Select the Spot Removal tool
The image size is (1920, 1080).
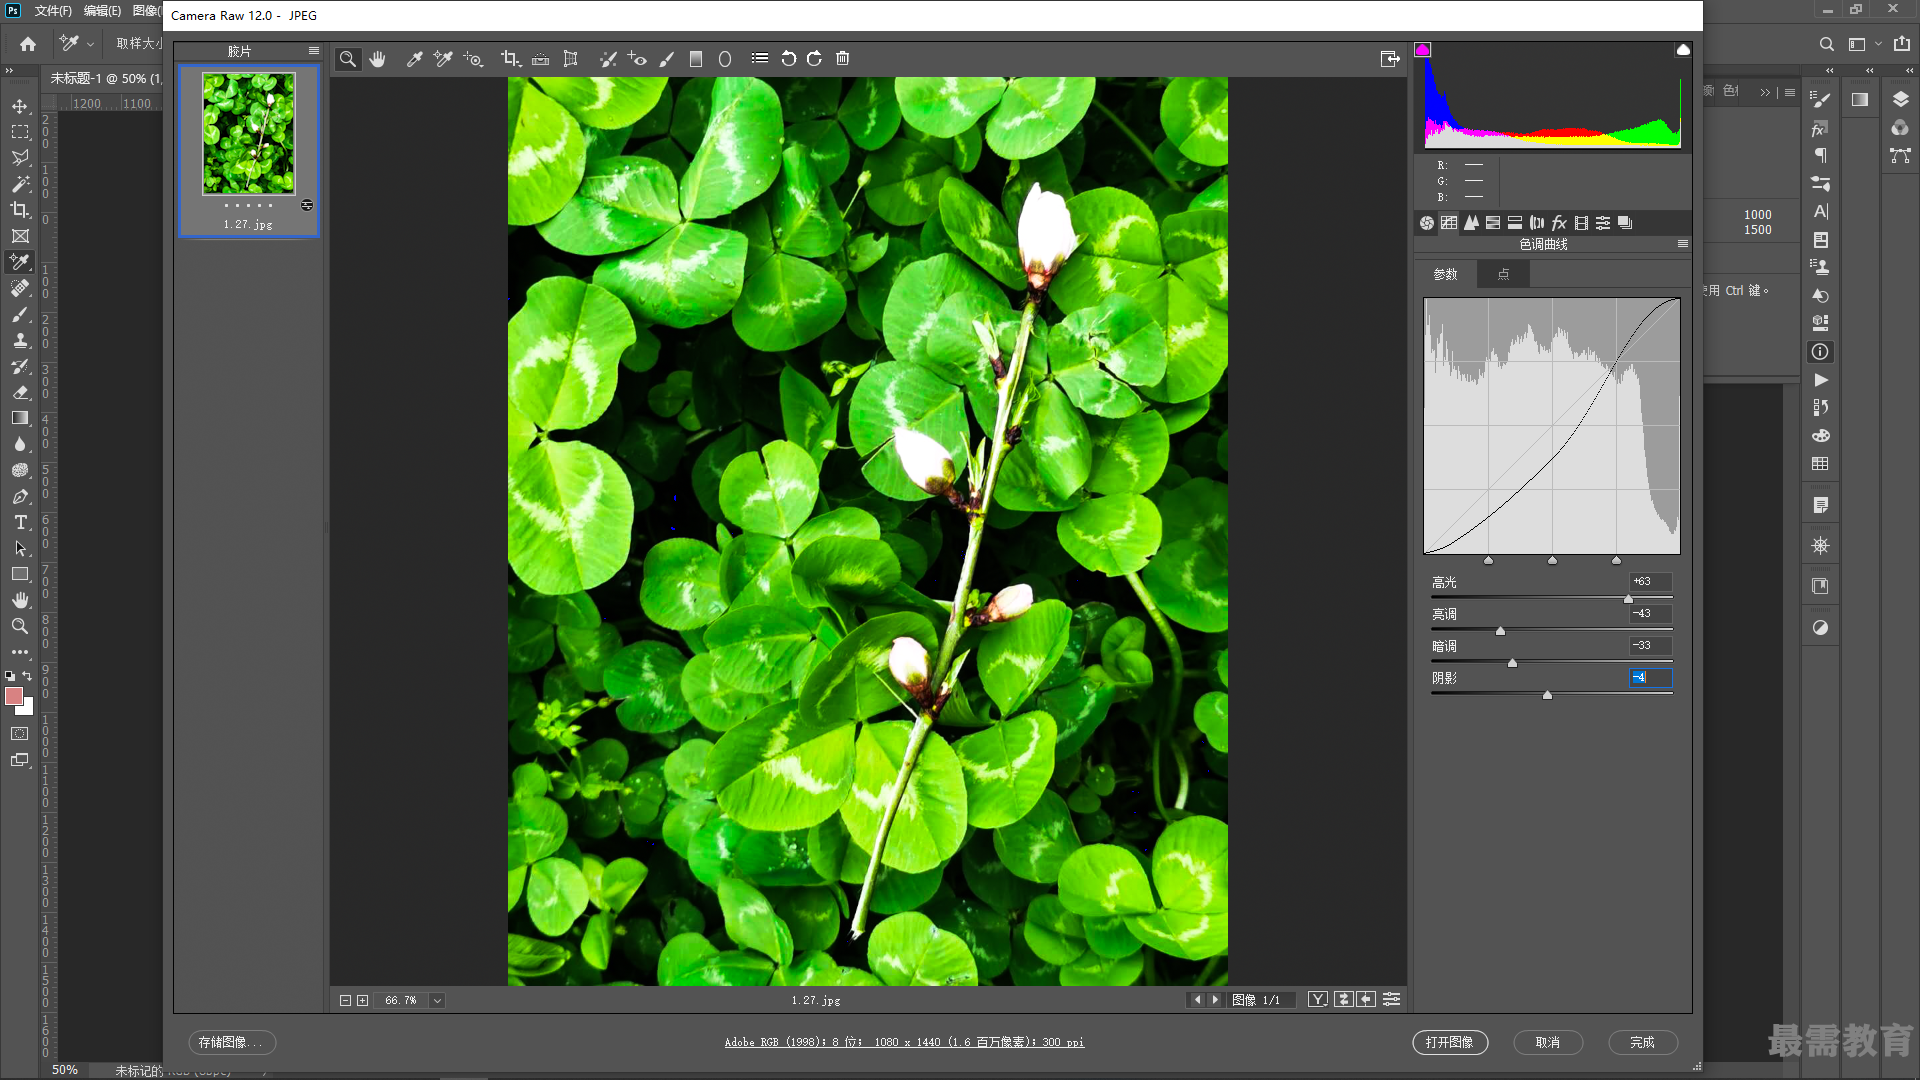coord(607,59)
